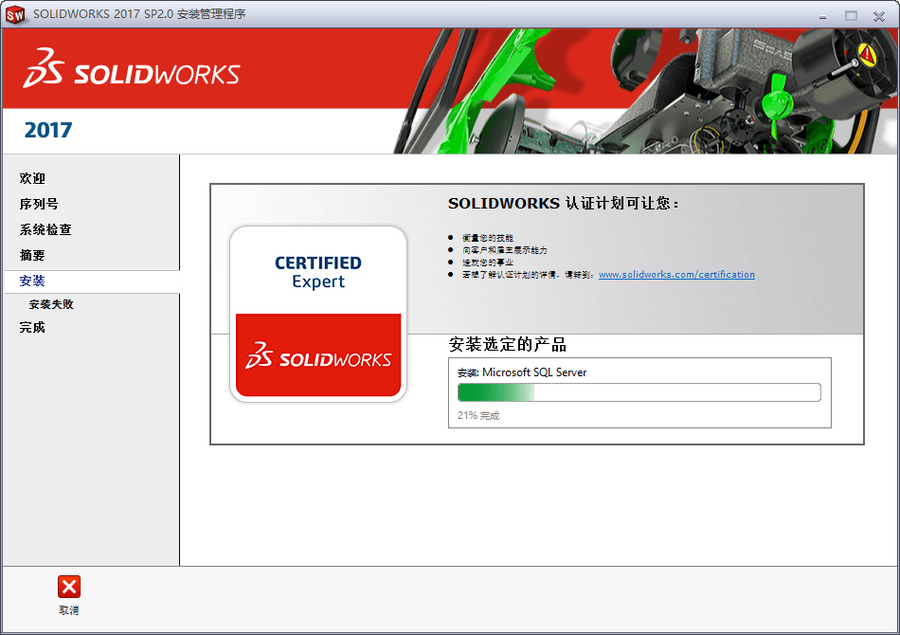The width and height of the screenshot is (900, 635).
Task: Select the 欢迎 step in sidebar
Action: tap(32, 179)
